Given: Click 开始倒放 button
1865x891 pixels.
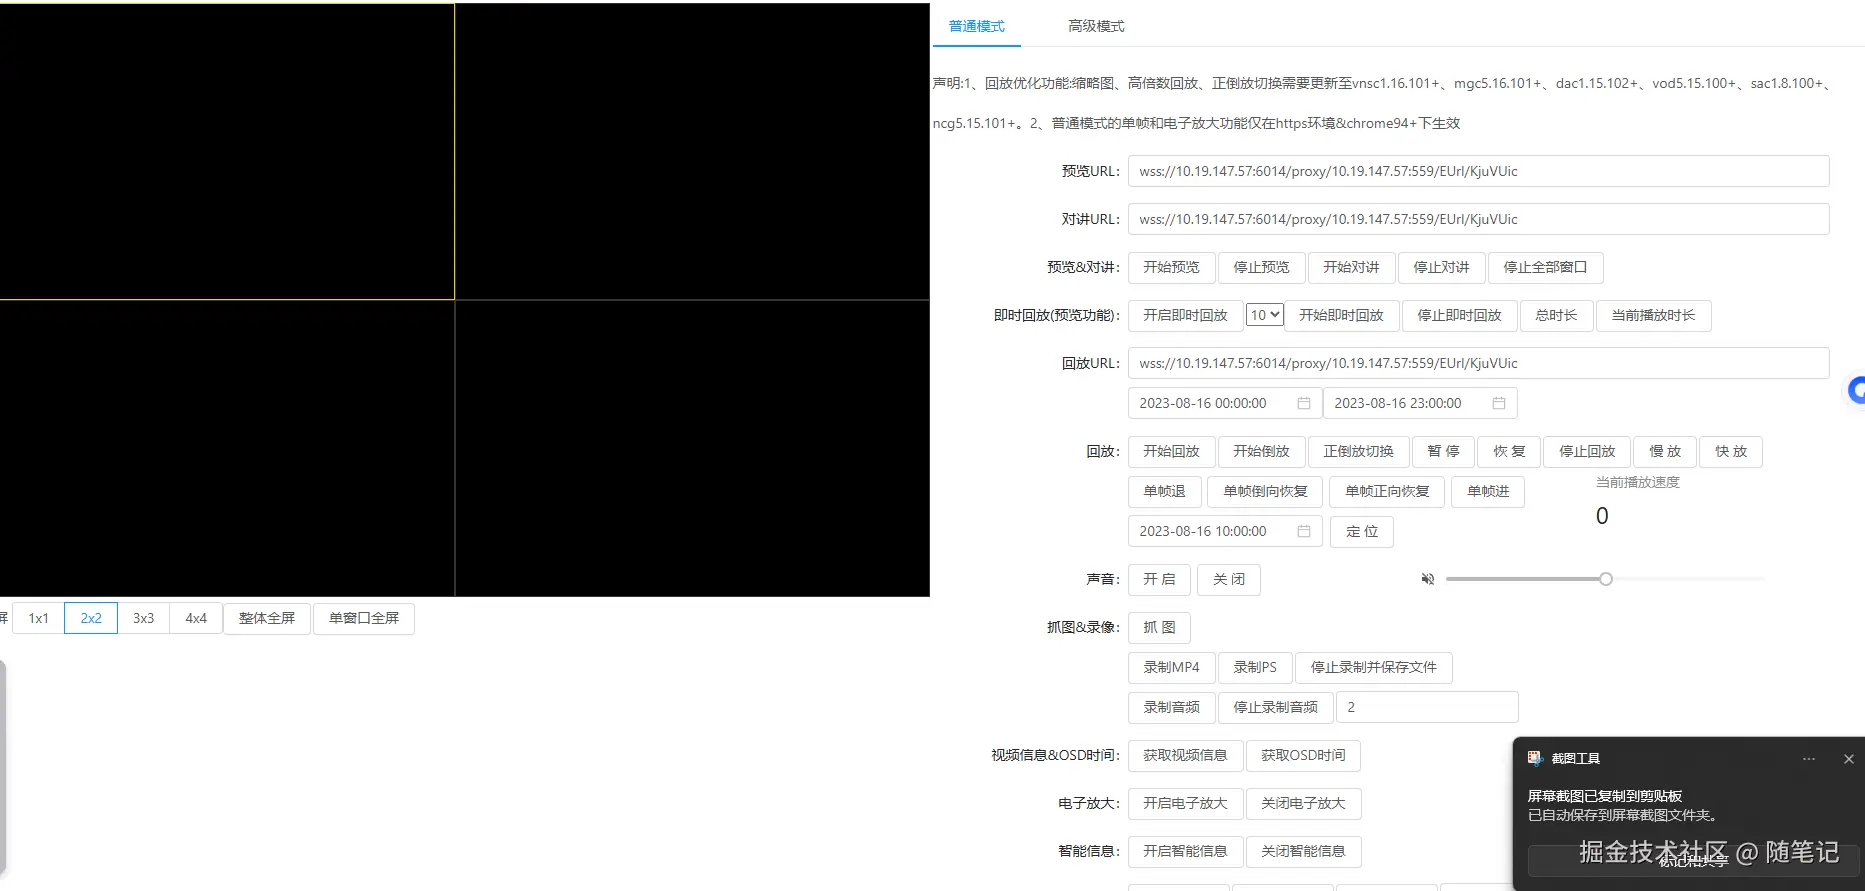Looking at the screenshot, I should coord(1262,451).
